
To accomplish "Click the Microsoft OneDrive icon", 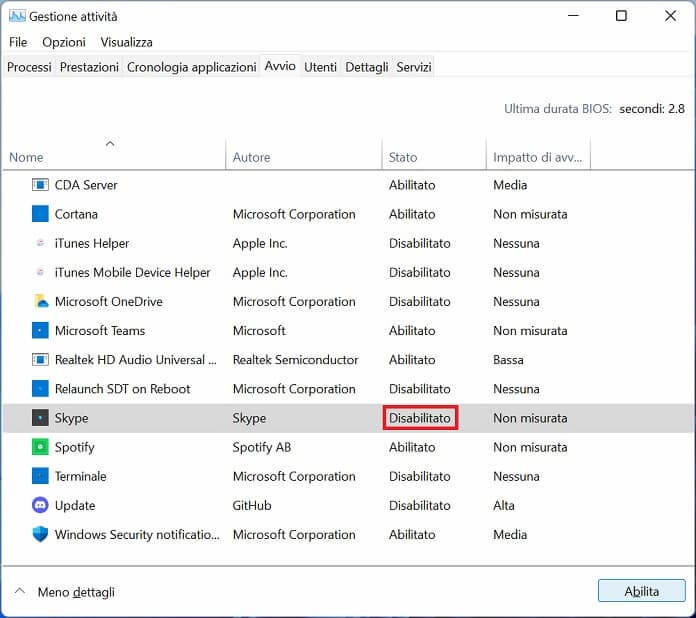I will (40, 301).
